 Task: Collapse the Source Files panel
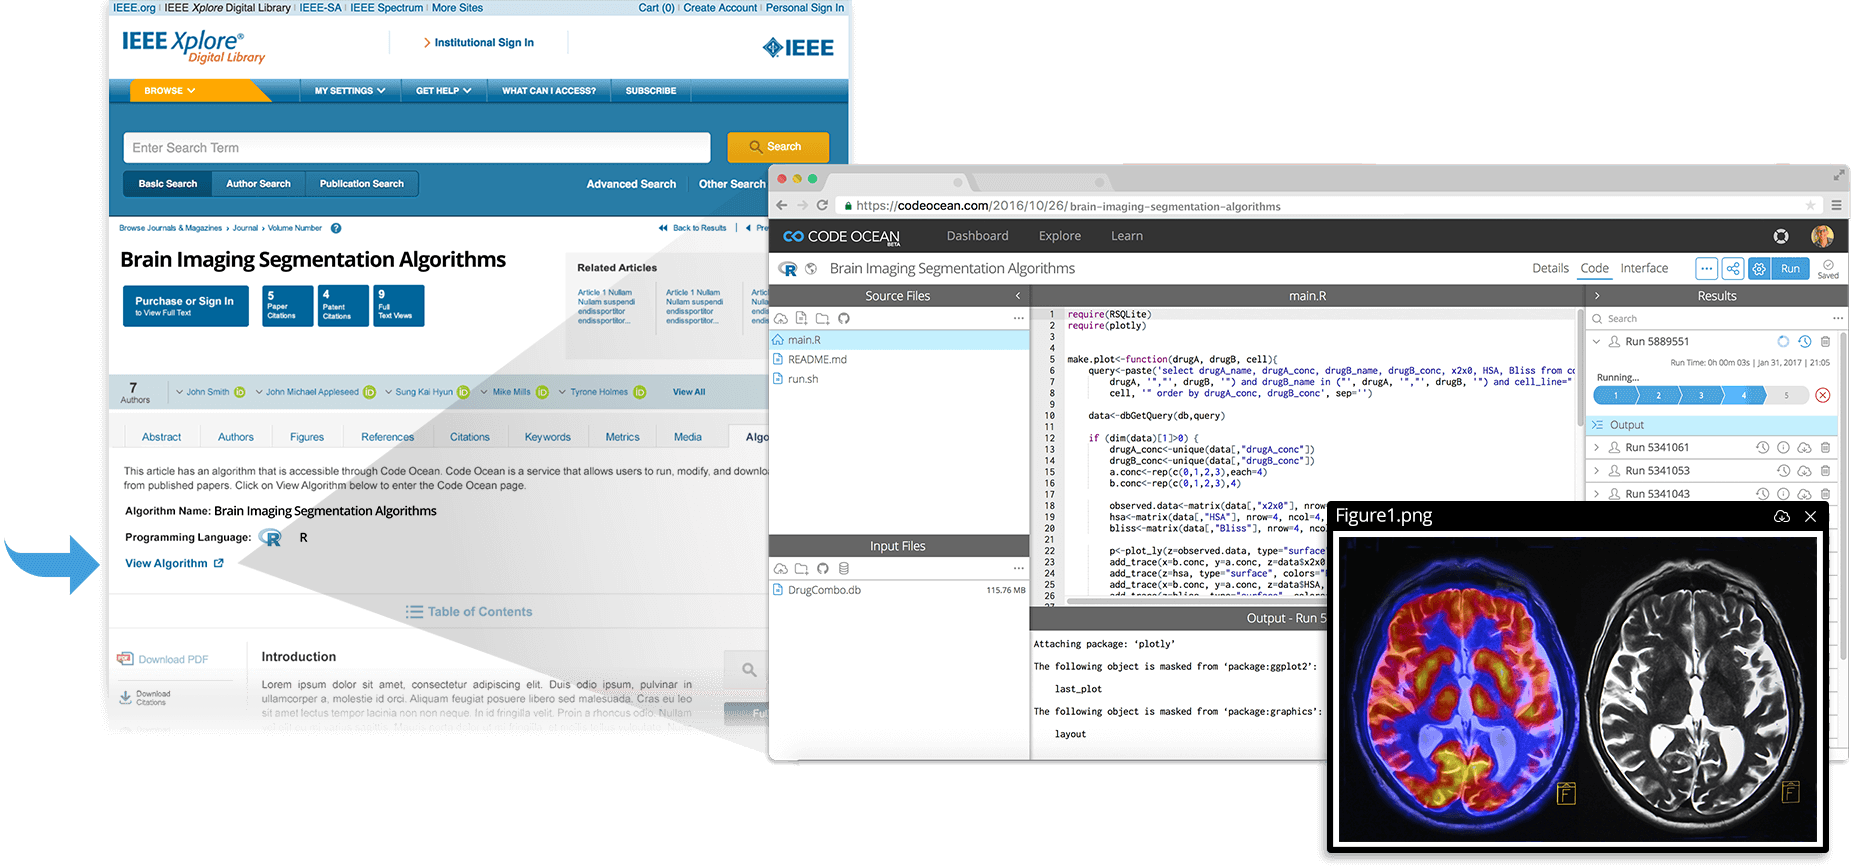[1018, 296]
